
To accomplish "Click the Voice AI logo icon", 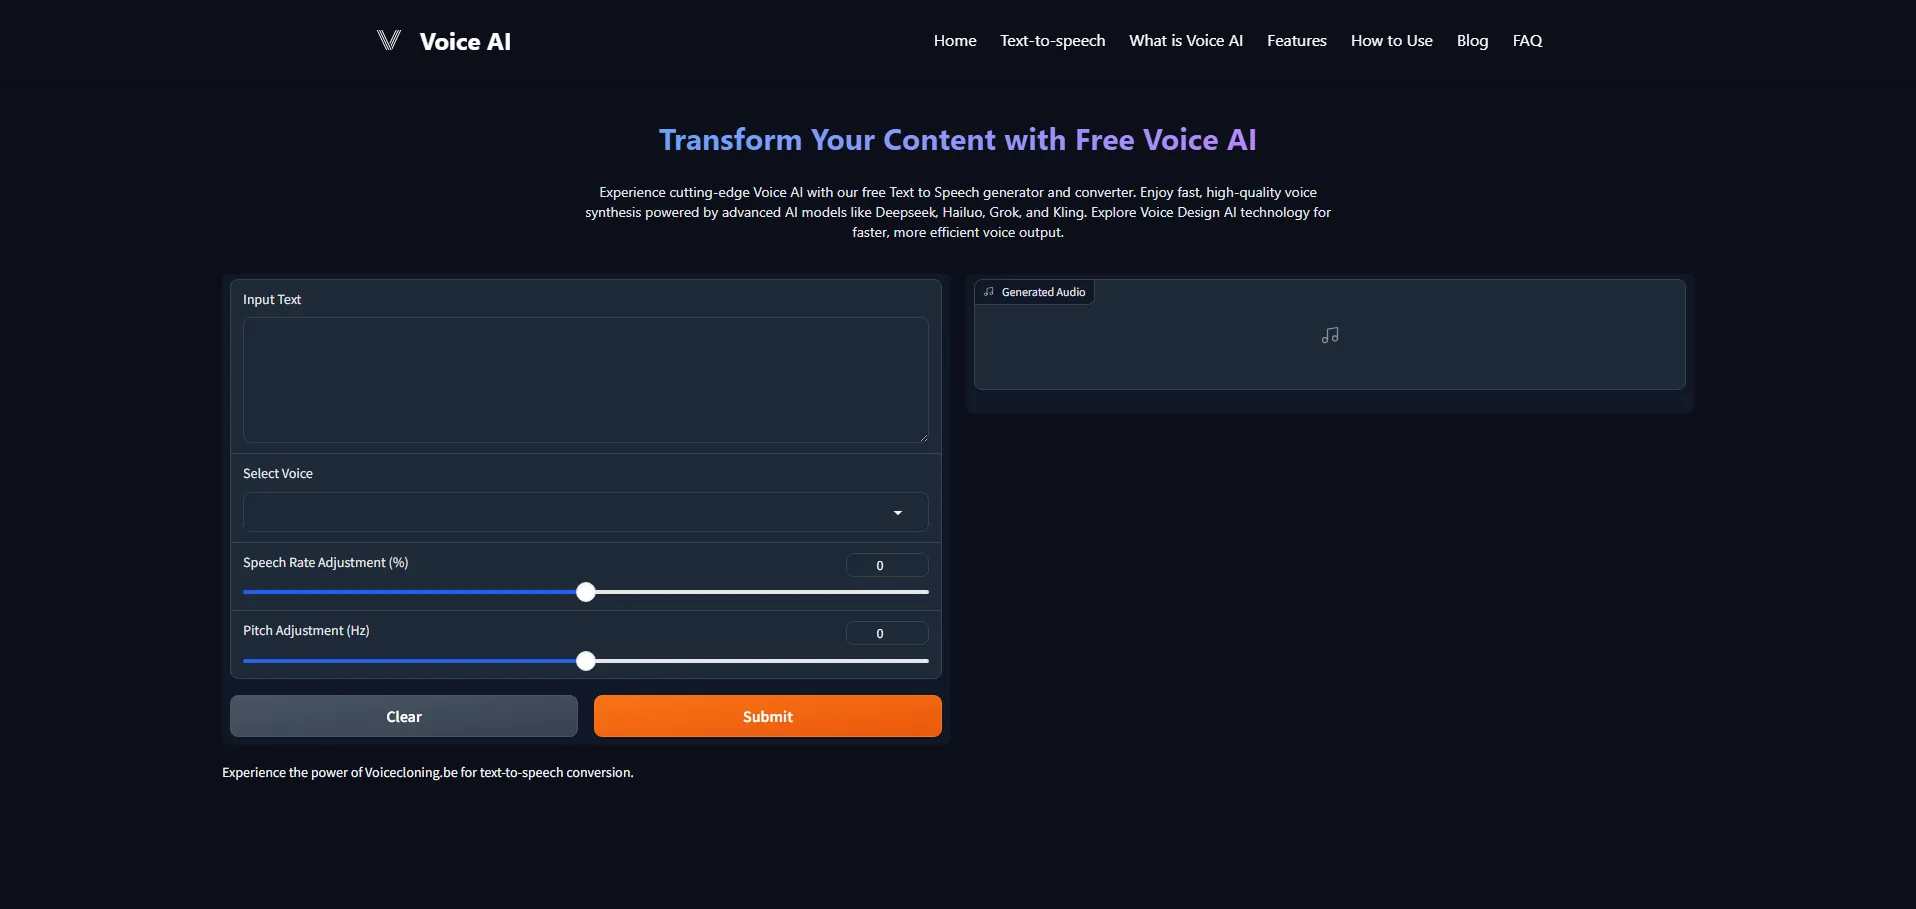I will [x=388, y=40].
